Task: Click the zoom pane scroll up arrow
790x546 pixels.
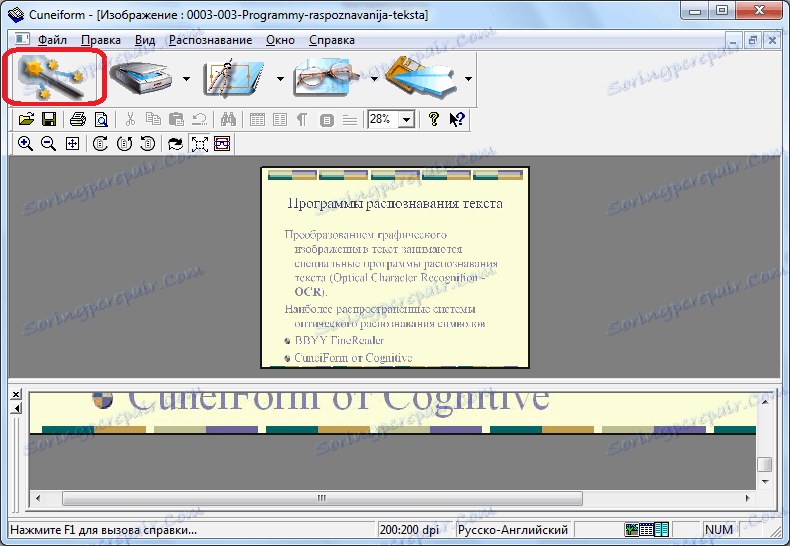Action: pyautogui.click(x=765, y=401)
